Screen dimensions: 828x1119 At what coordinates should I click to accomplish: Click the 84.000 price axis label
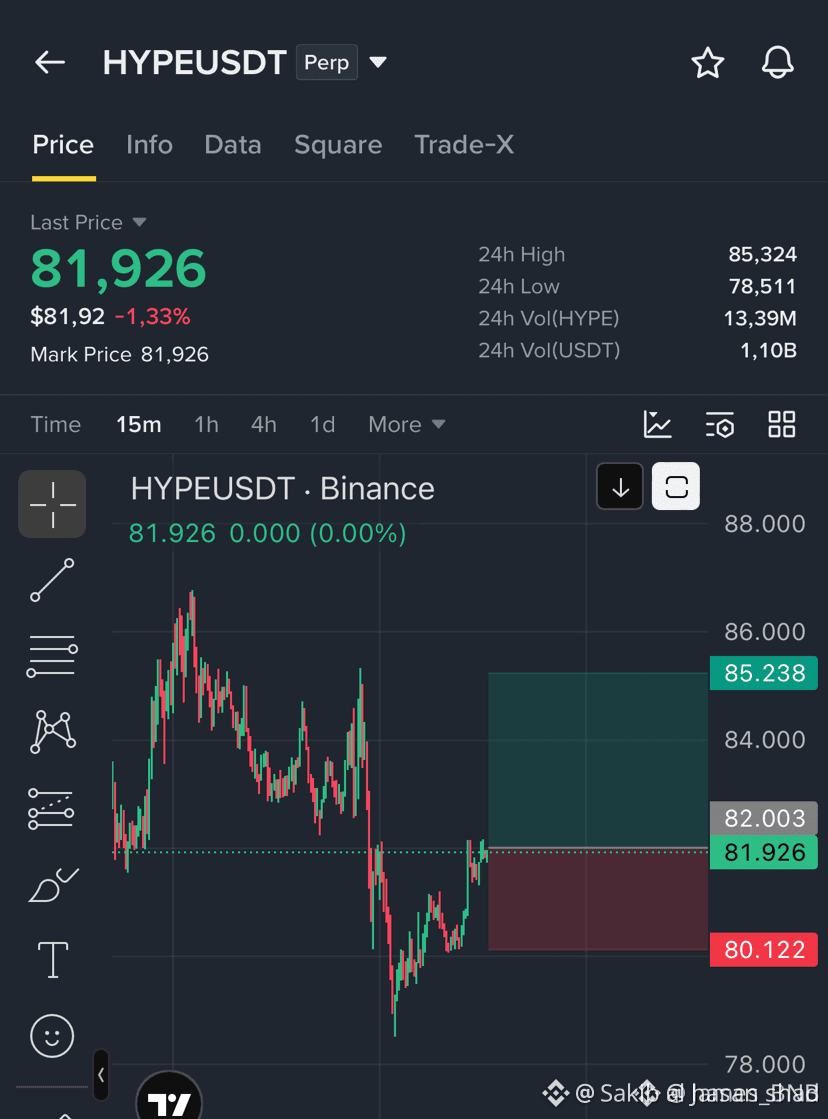point(764,740)
